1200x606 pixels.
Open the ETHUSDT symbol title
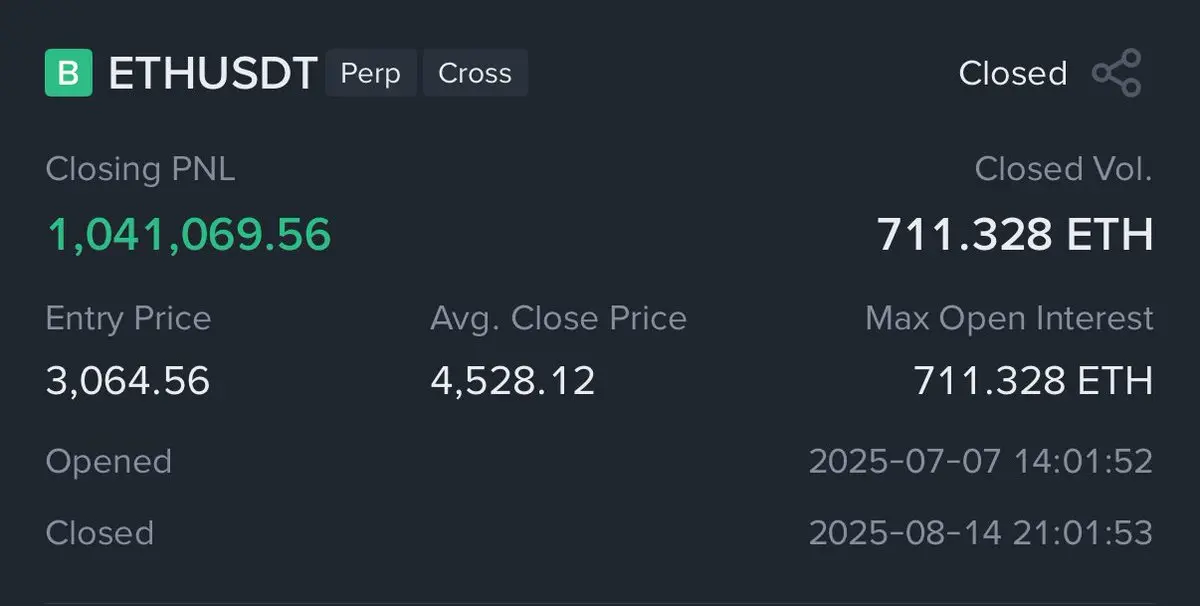point(213,74)
